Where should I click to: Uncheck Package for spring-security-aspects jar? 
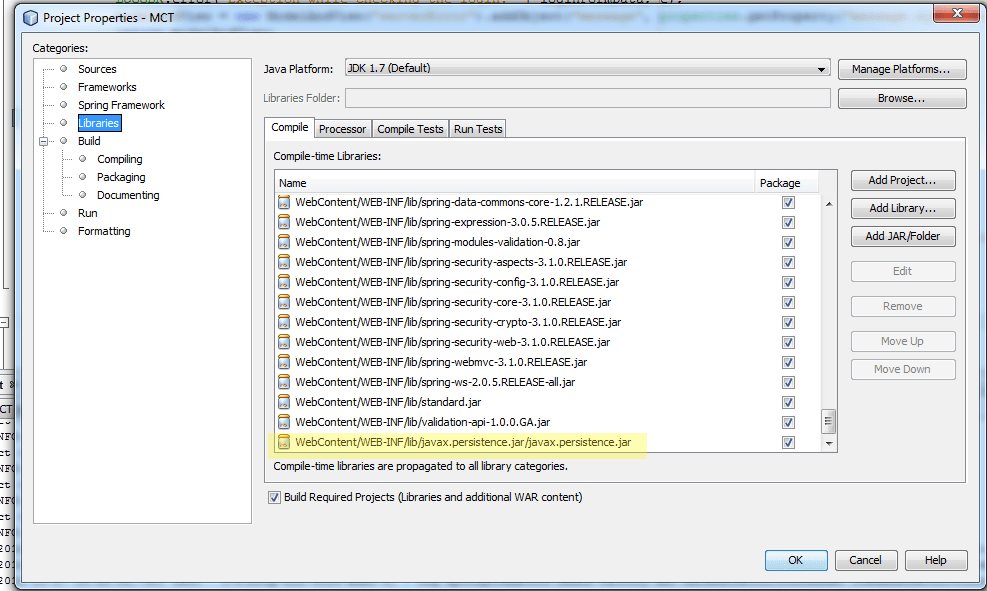(788, 262)
